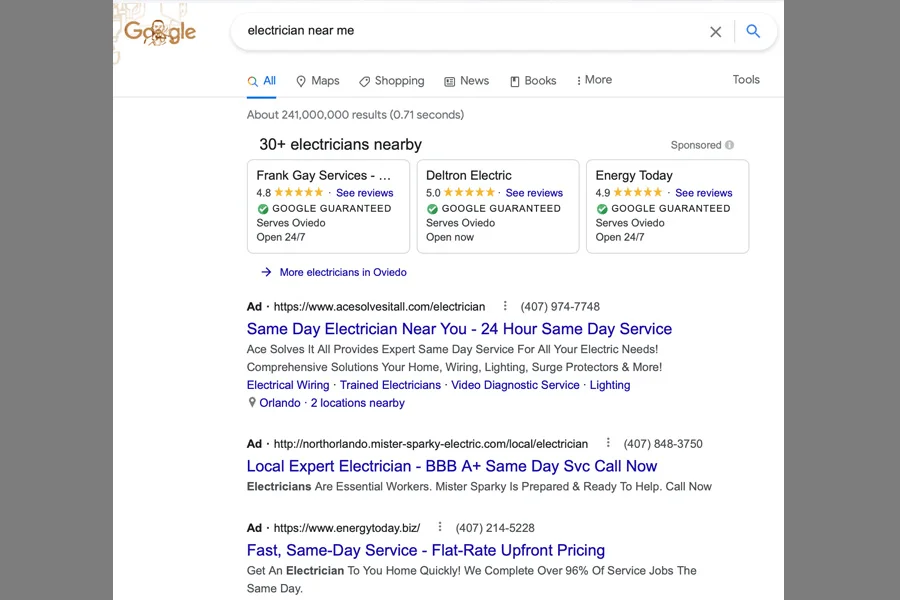
Task: Open the Energy Today card title
Action: (634, 175)
